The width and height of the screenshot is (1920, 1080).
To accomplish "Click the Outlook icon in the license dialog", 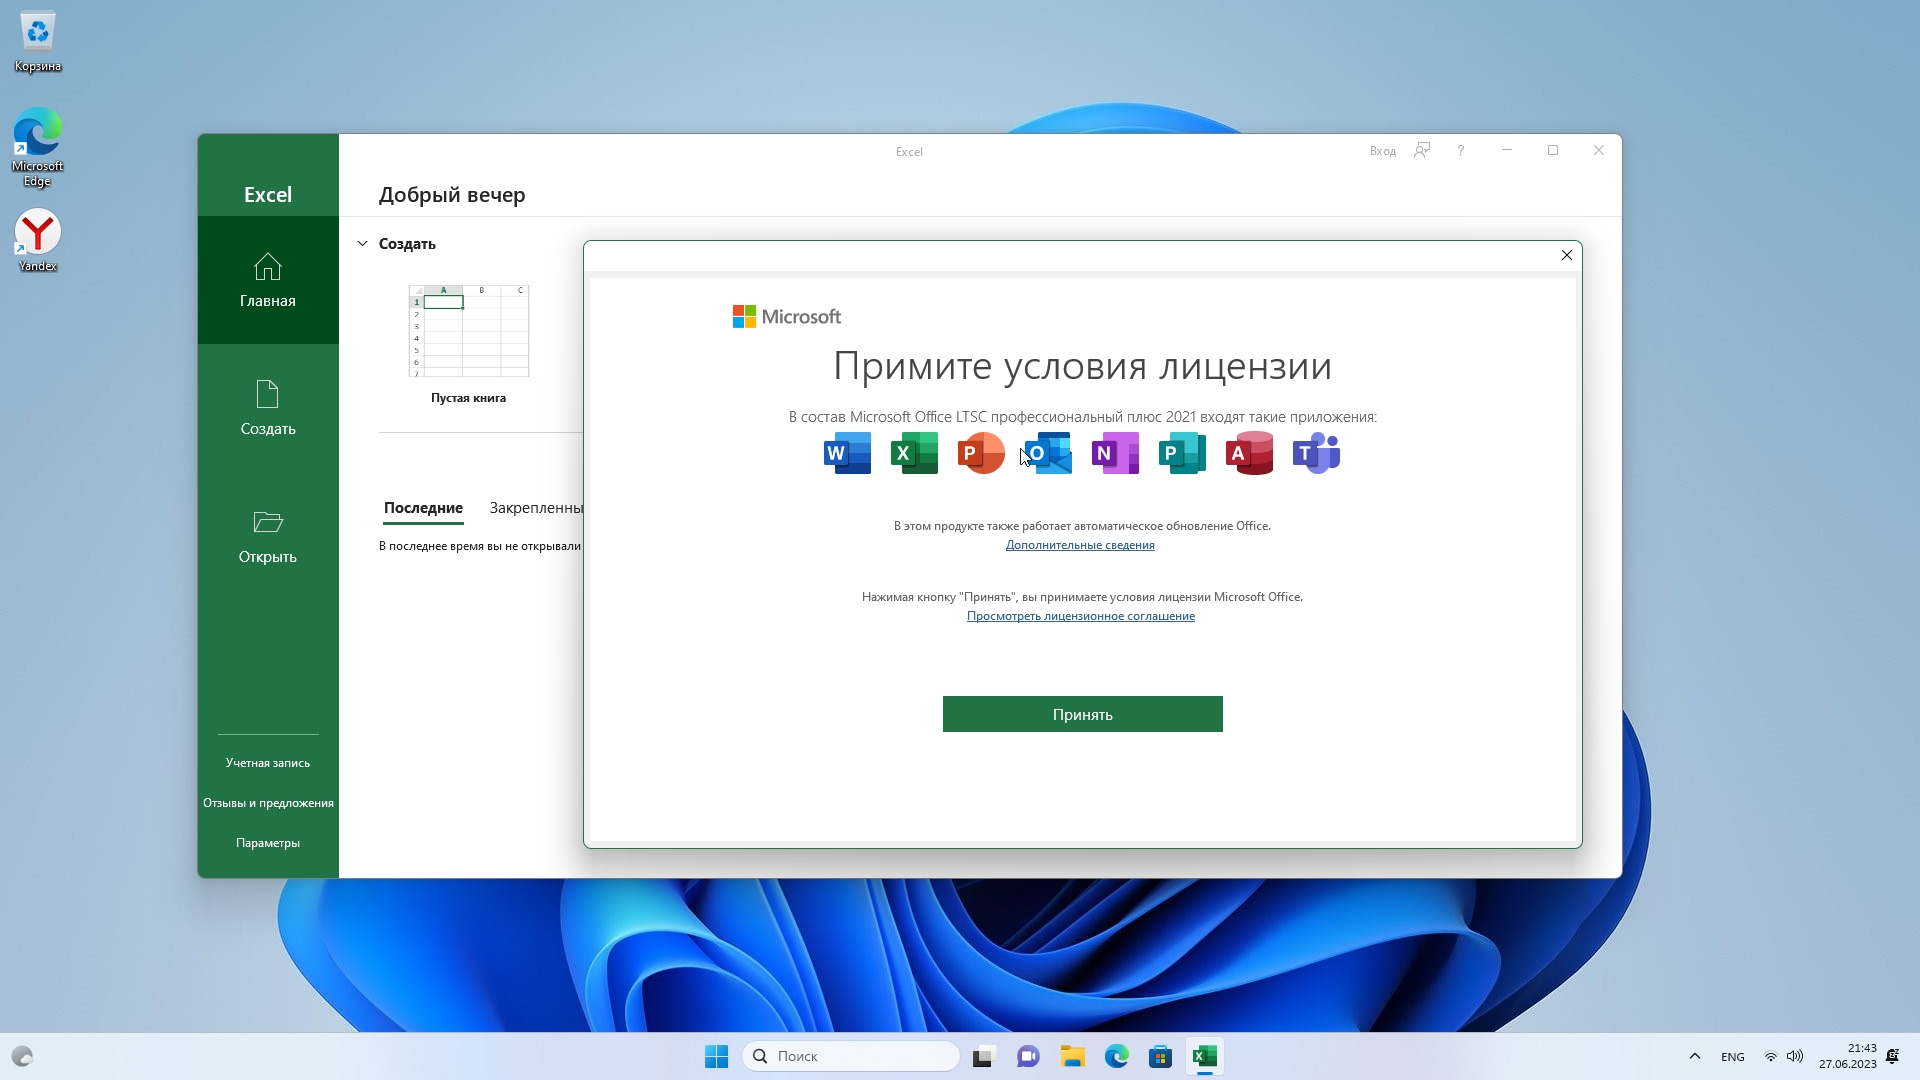I will (x=1048, y=453).
